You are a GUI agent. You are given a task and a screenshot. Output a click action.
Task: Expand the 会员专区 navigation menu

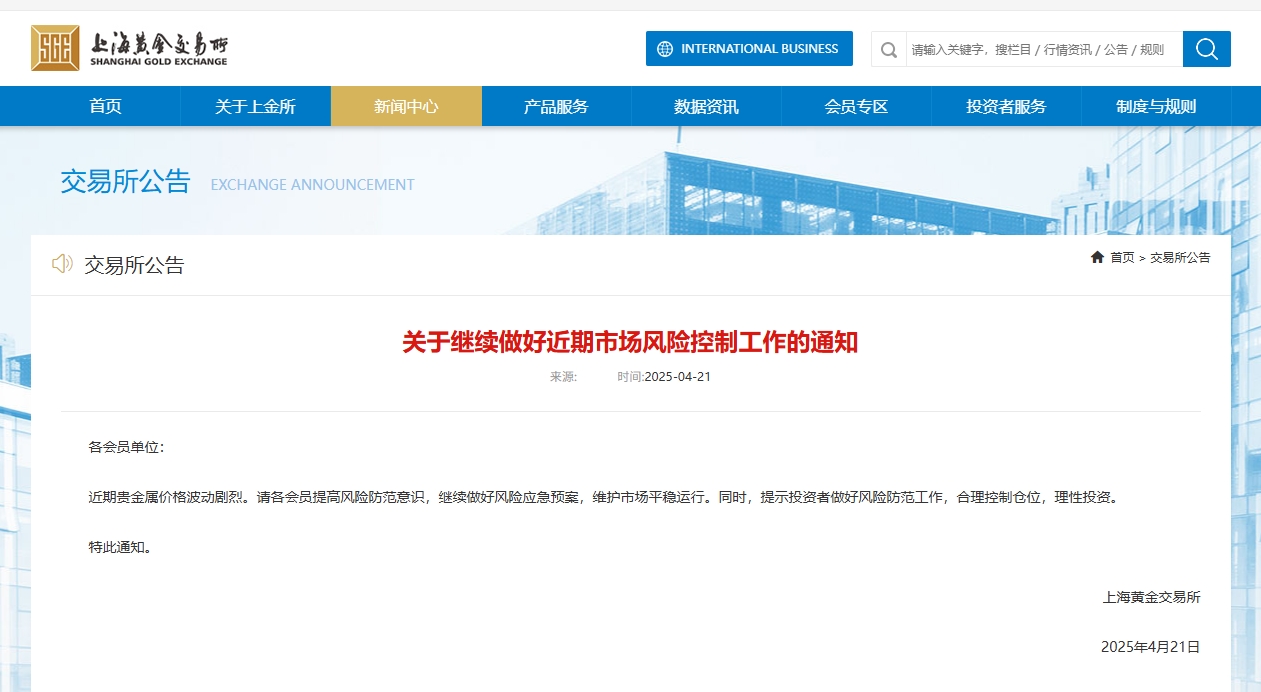(x=856, y=106)
